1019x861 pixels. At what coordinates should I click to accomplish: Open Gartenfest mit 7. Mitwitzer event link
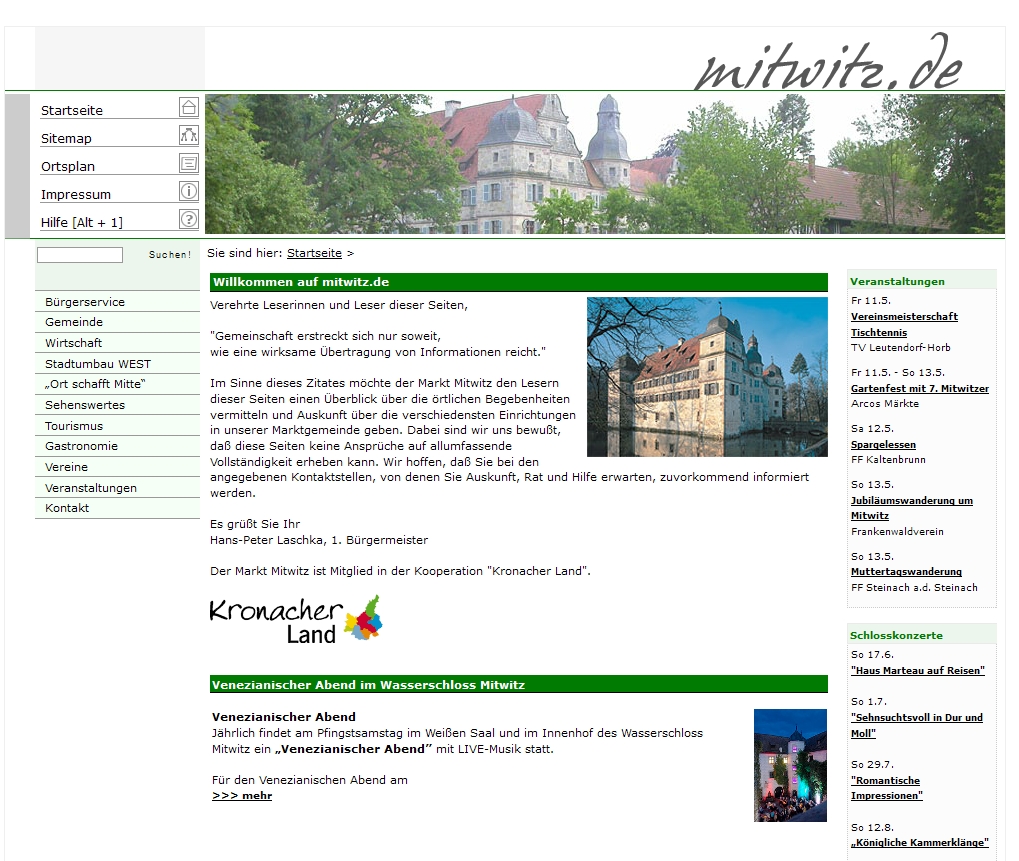pyautogui.click(x=920, y=389)
